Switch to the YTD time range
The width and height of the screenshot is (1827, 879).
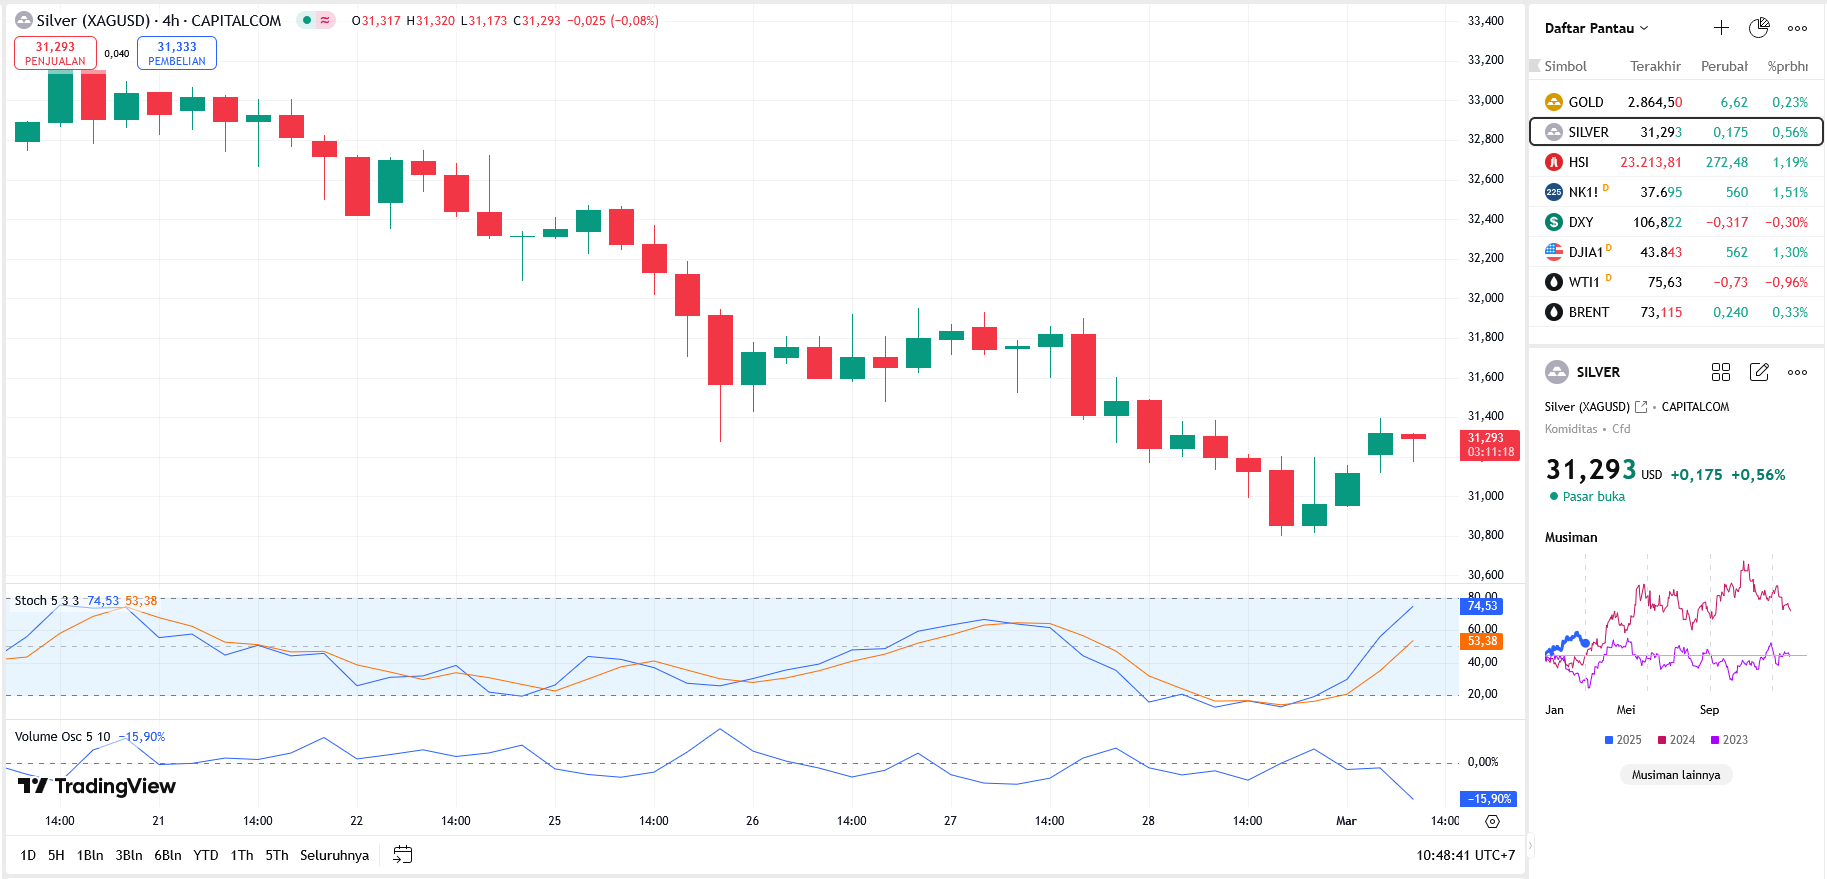click(205, 855)
